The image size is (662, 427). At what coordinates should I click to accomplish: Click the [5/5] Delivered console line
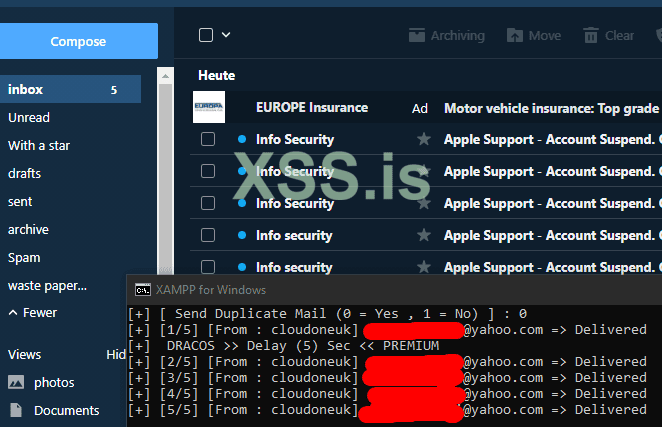[x=387, y=410]
